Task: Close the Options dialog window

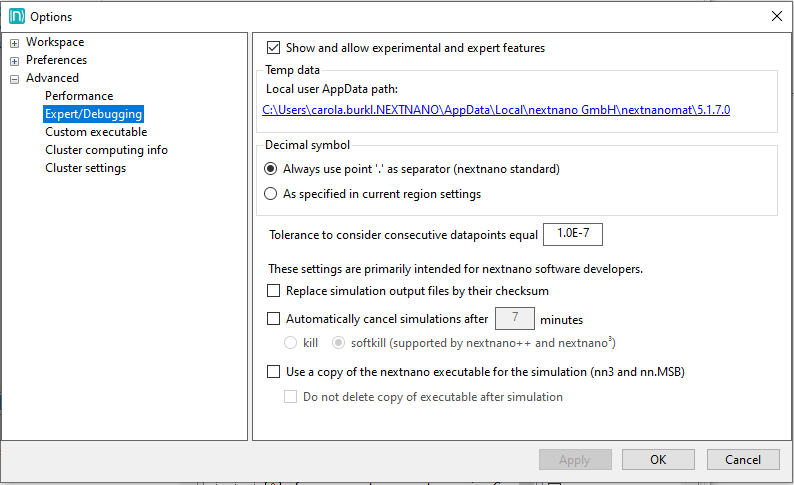Action: coord(776,16)
